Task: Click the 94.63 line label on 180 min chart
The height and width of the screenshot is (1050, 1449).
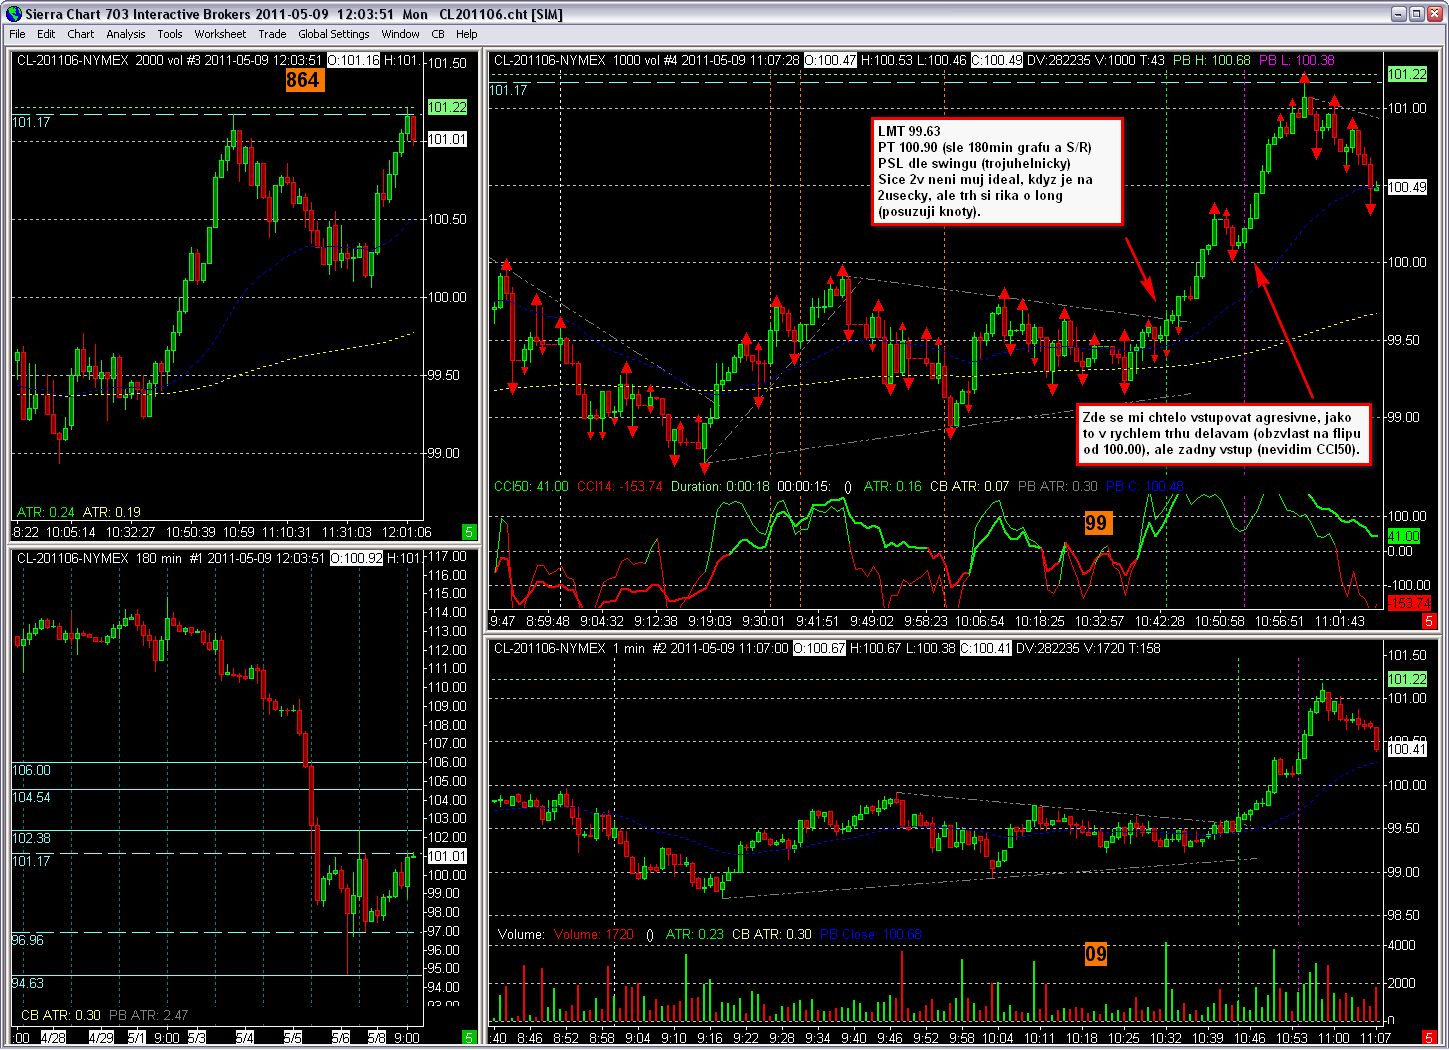Action: coord(28,983)
